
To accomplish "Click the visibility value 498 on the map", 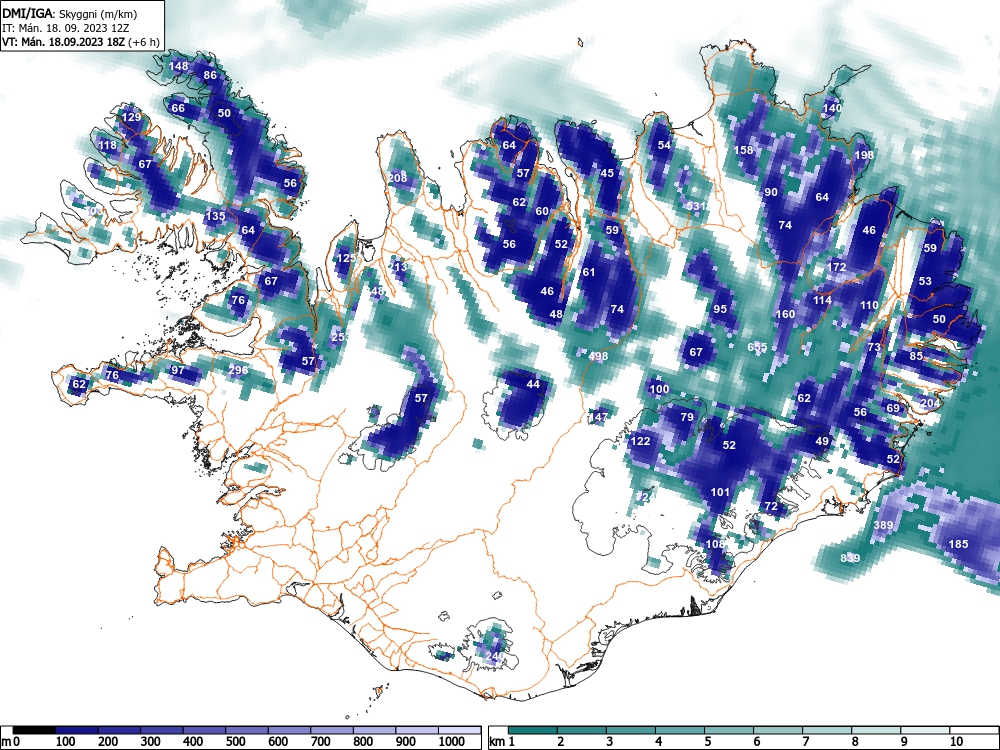I will pos(598,357).
